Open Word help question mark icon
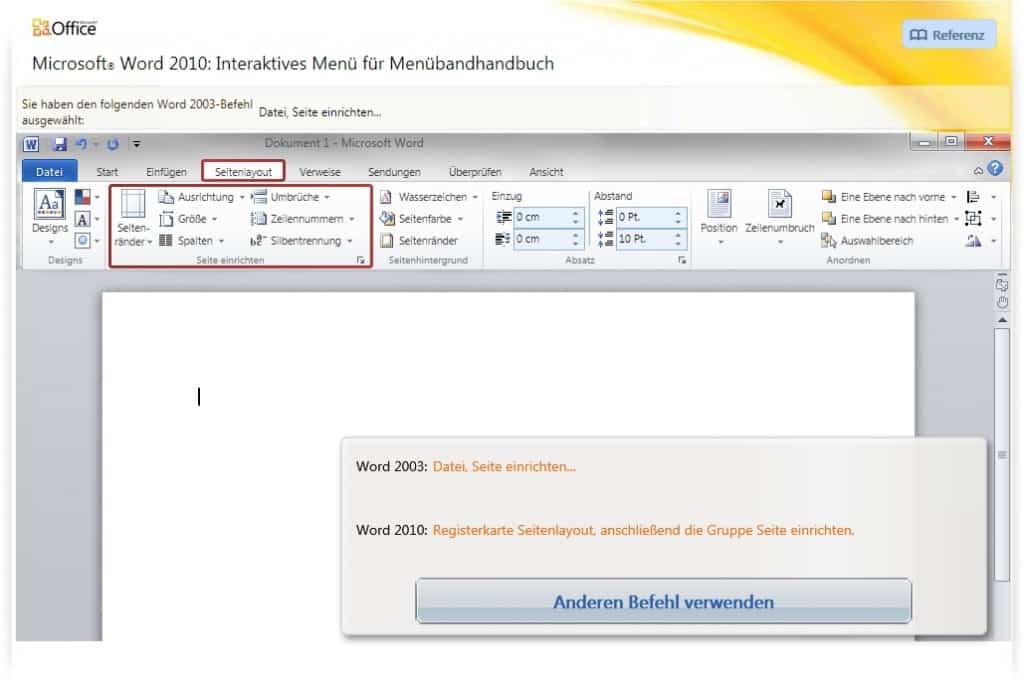The width and height of the screenshot is (1024, 681). [x=995, y=169]
